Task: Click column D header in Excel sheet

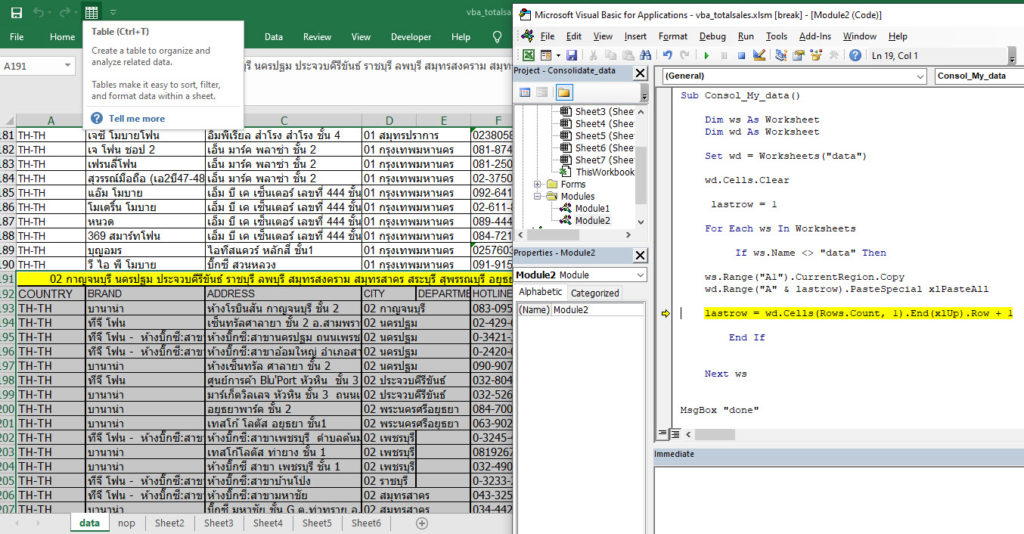Action: (x=389, y=120)
